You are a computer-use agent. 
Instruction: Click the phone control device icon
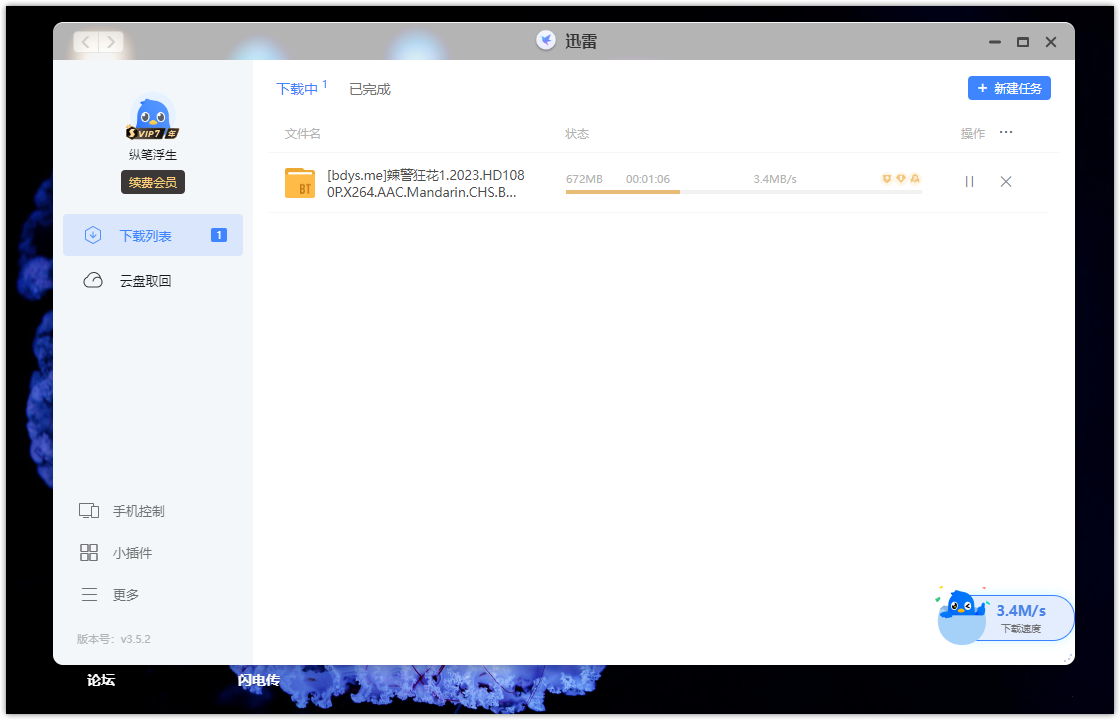pyautogui.click(x=89, y=511)
